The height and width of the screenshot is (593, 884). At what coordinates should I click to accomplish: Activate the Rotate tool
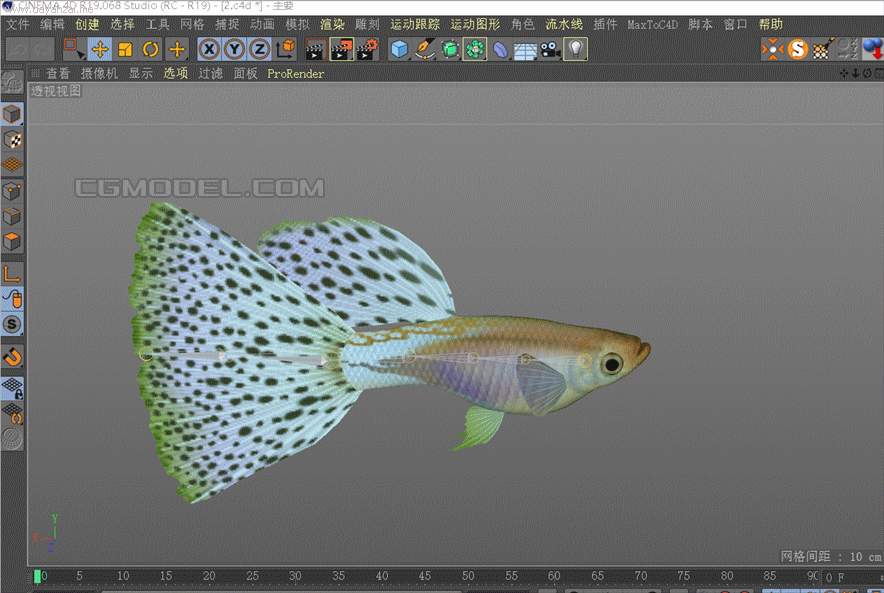click(151, 48)
